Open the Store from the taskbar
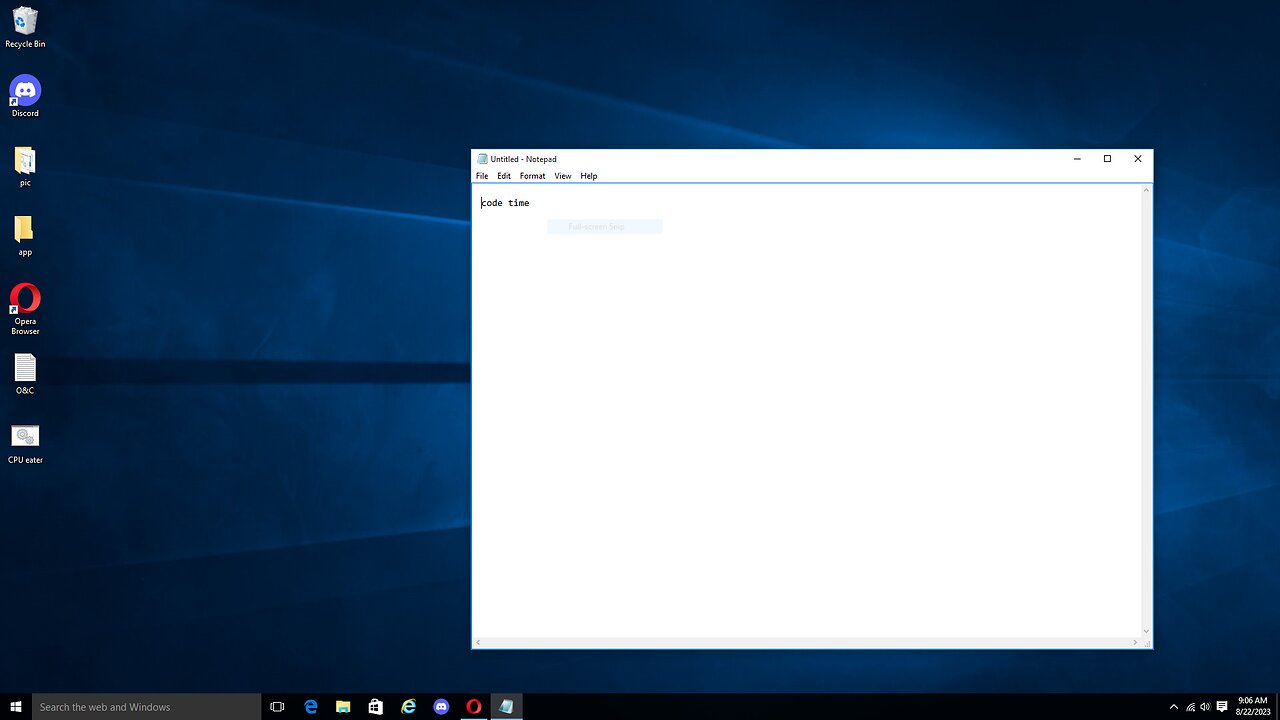This screenshot has height=720, width=1280. tap(375, 707)
